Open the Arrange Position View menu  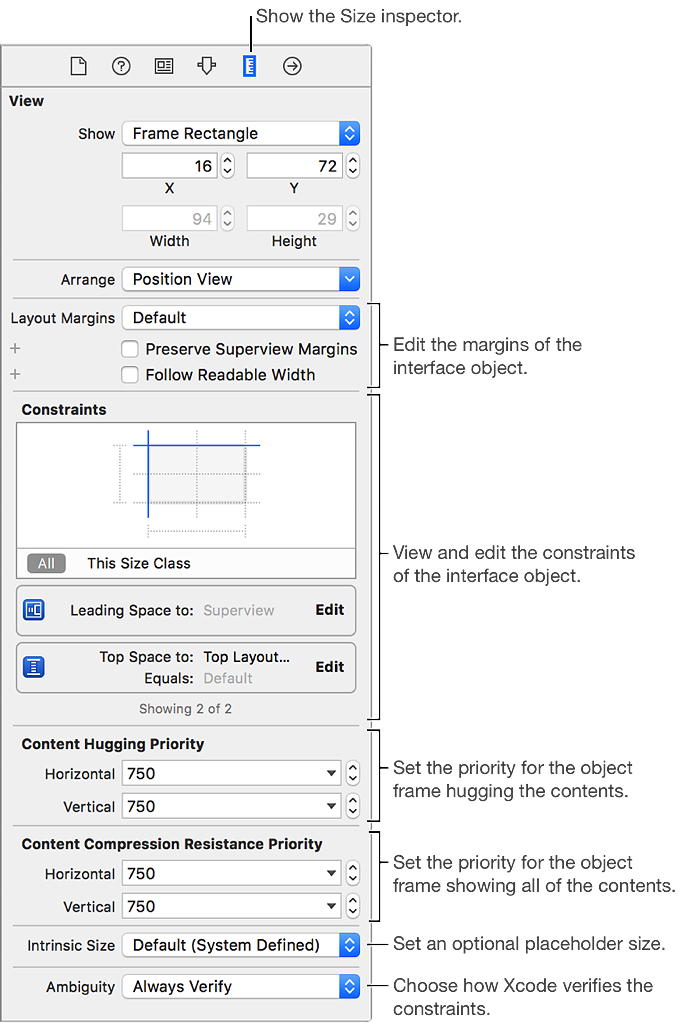(241, 279)
